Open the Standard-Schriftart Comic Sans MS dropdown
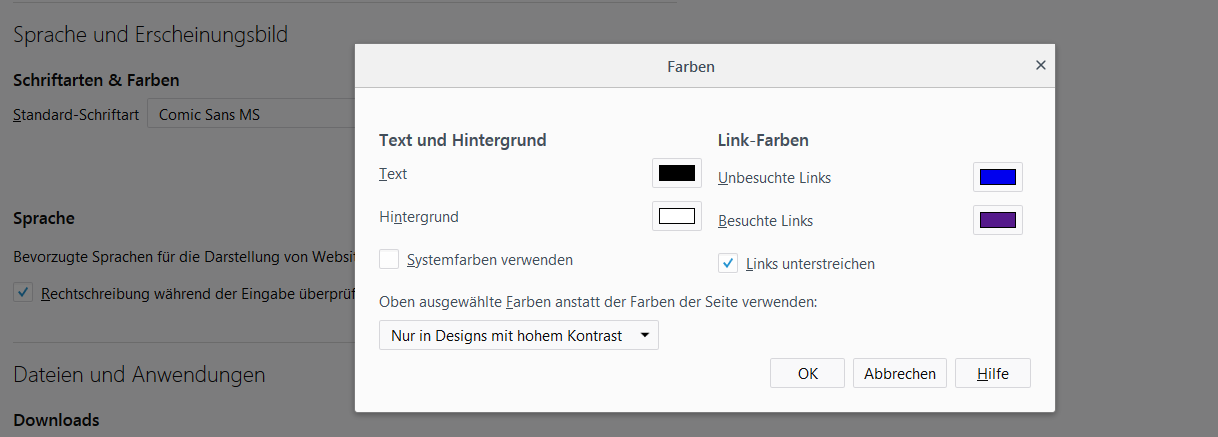Viewport: 1218px width, 437px height. coord(250,114)
